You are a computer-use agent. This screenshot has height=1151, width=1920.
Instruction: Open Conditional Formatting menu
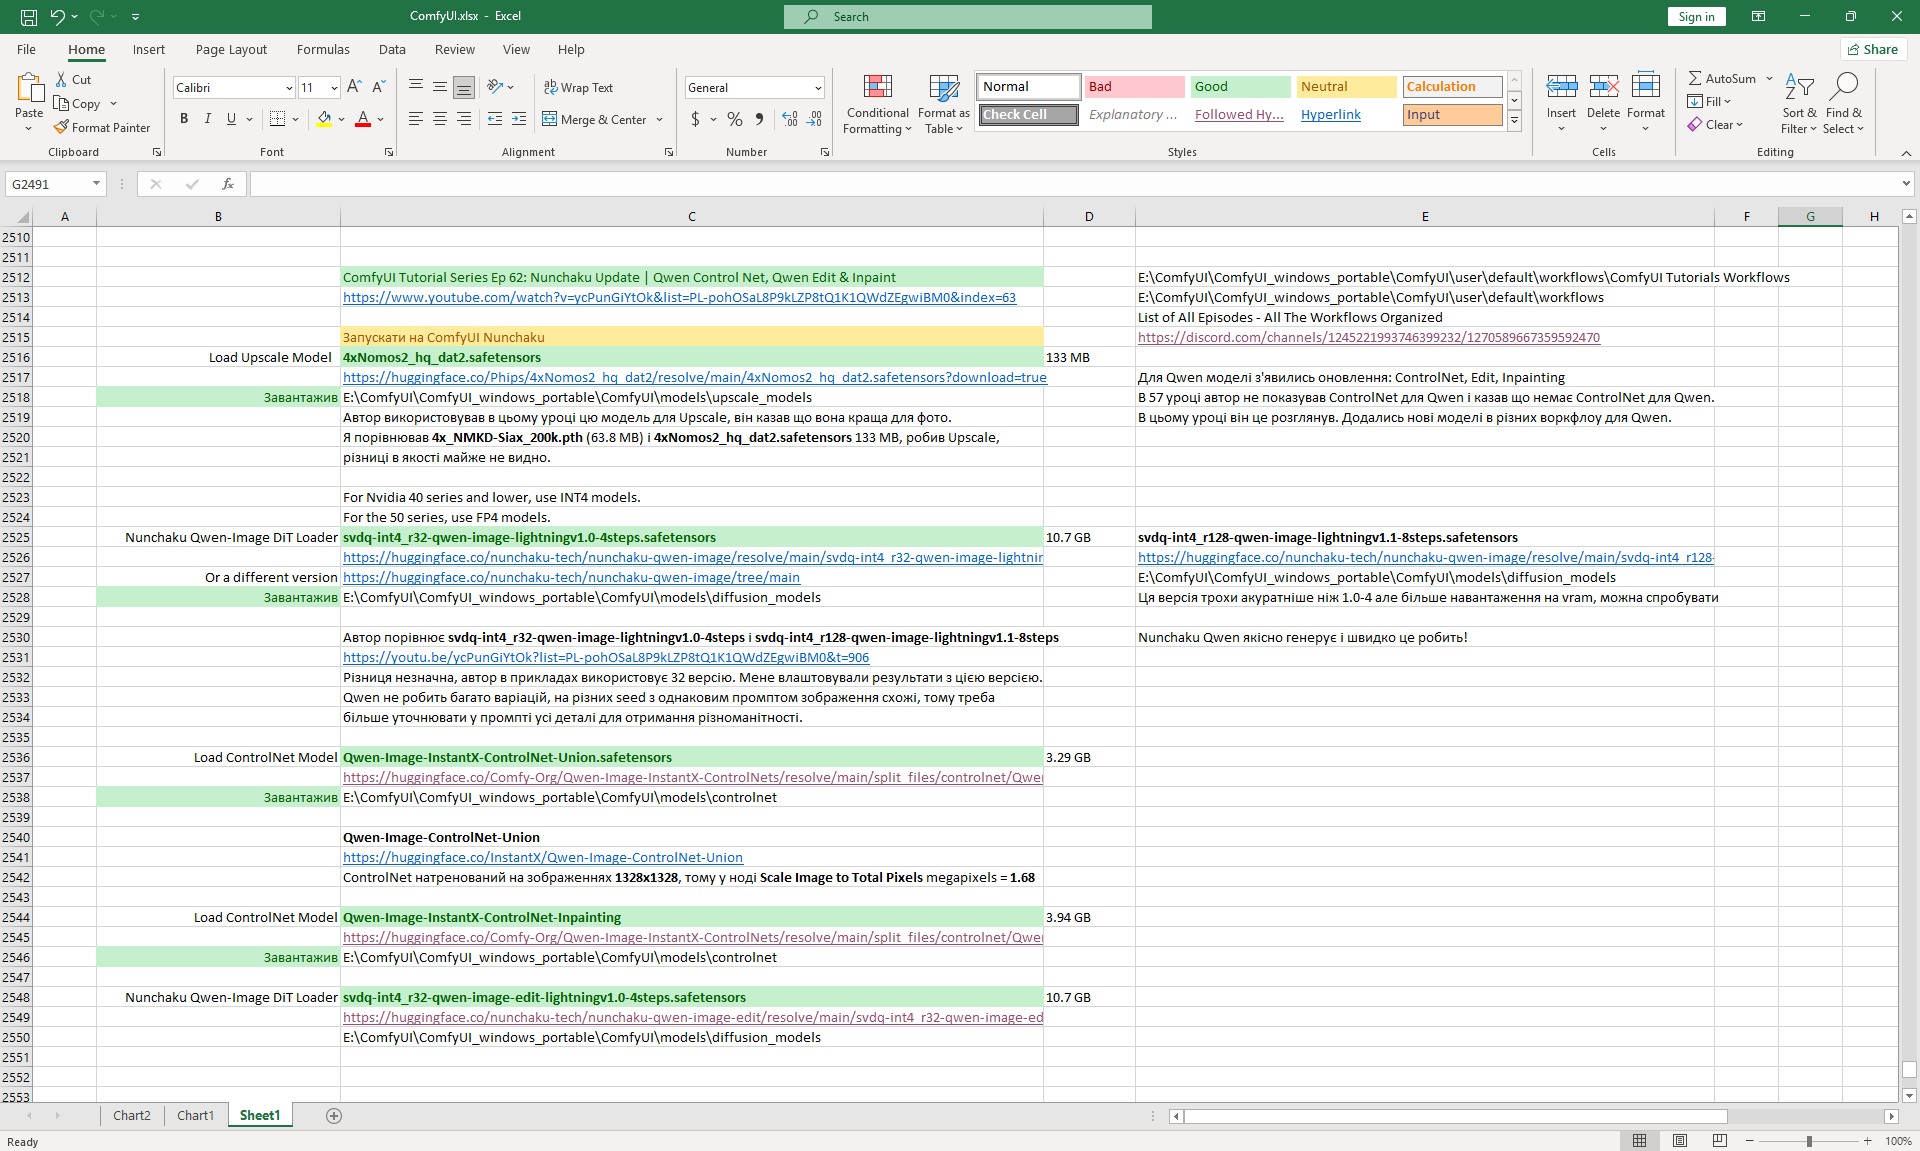coord(877,104)
